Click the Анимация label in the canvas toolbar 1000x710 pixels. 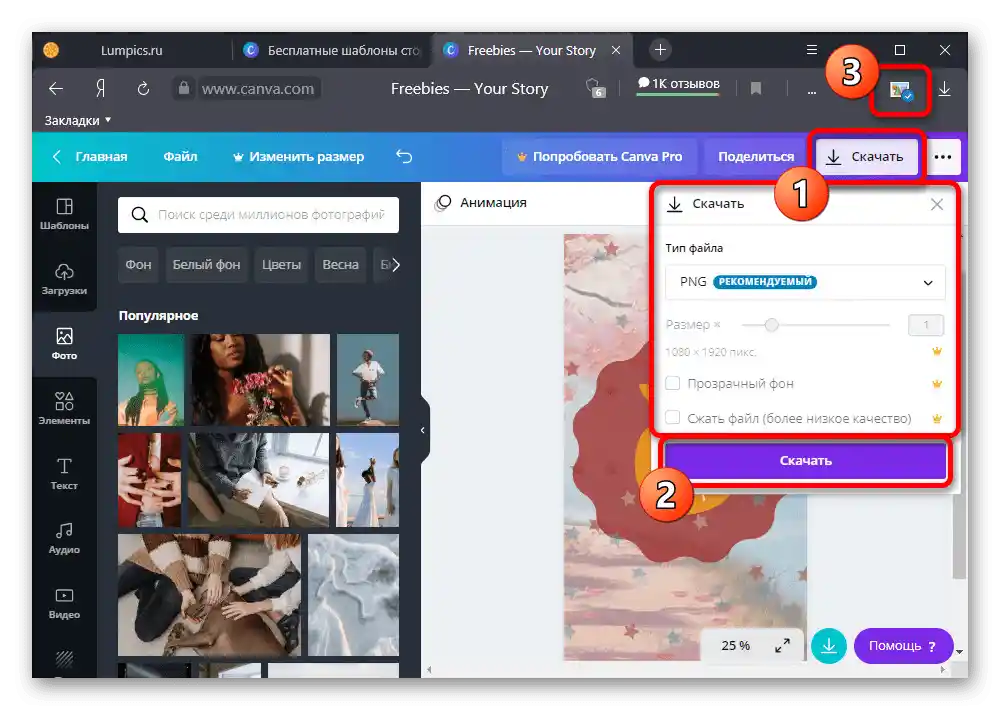point(494,203)
